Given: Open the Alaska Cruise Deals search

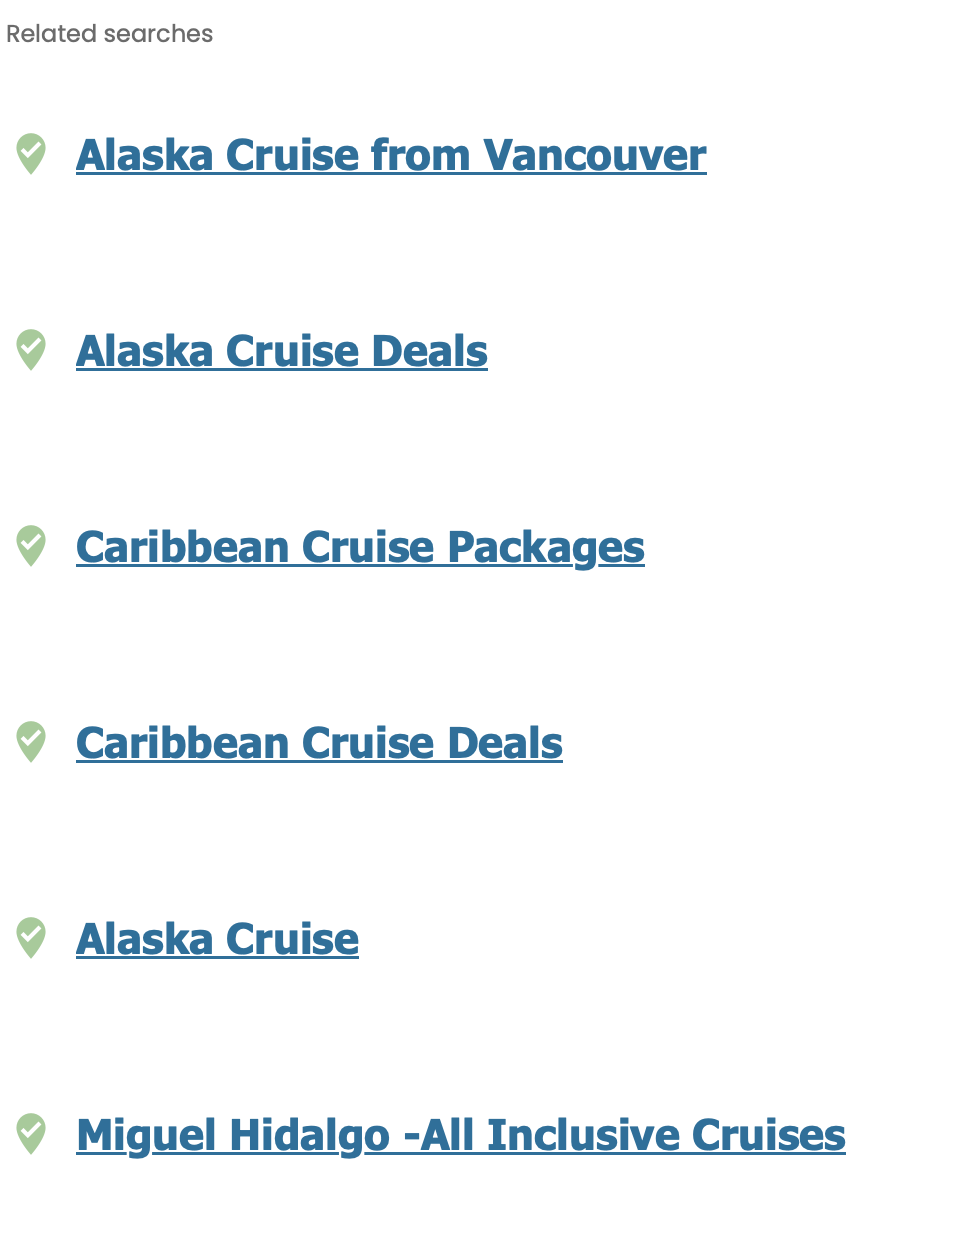Looking at the screenshot, I should (x=281, y=352).
